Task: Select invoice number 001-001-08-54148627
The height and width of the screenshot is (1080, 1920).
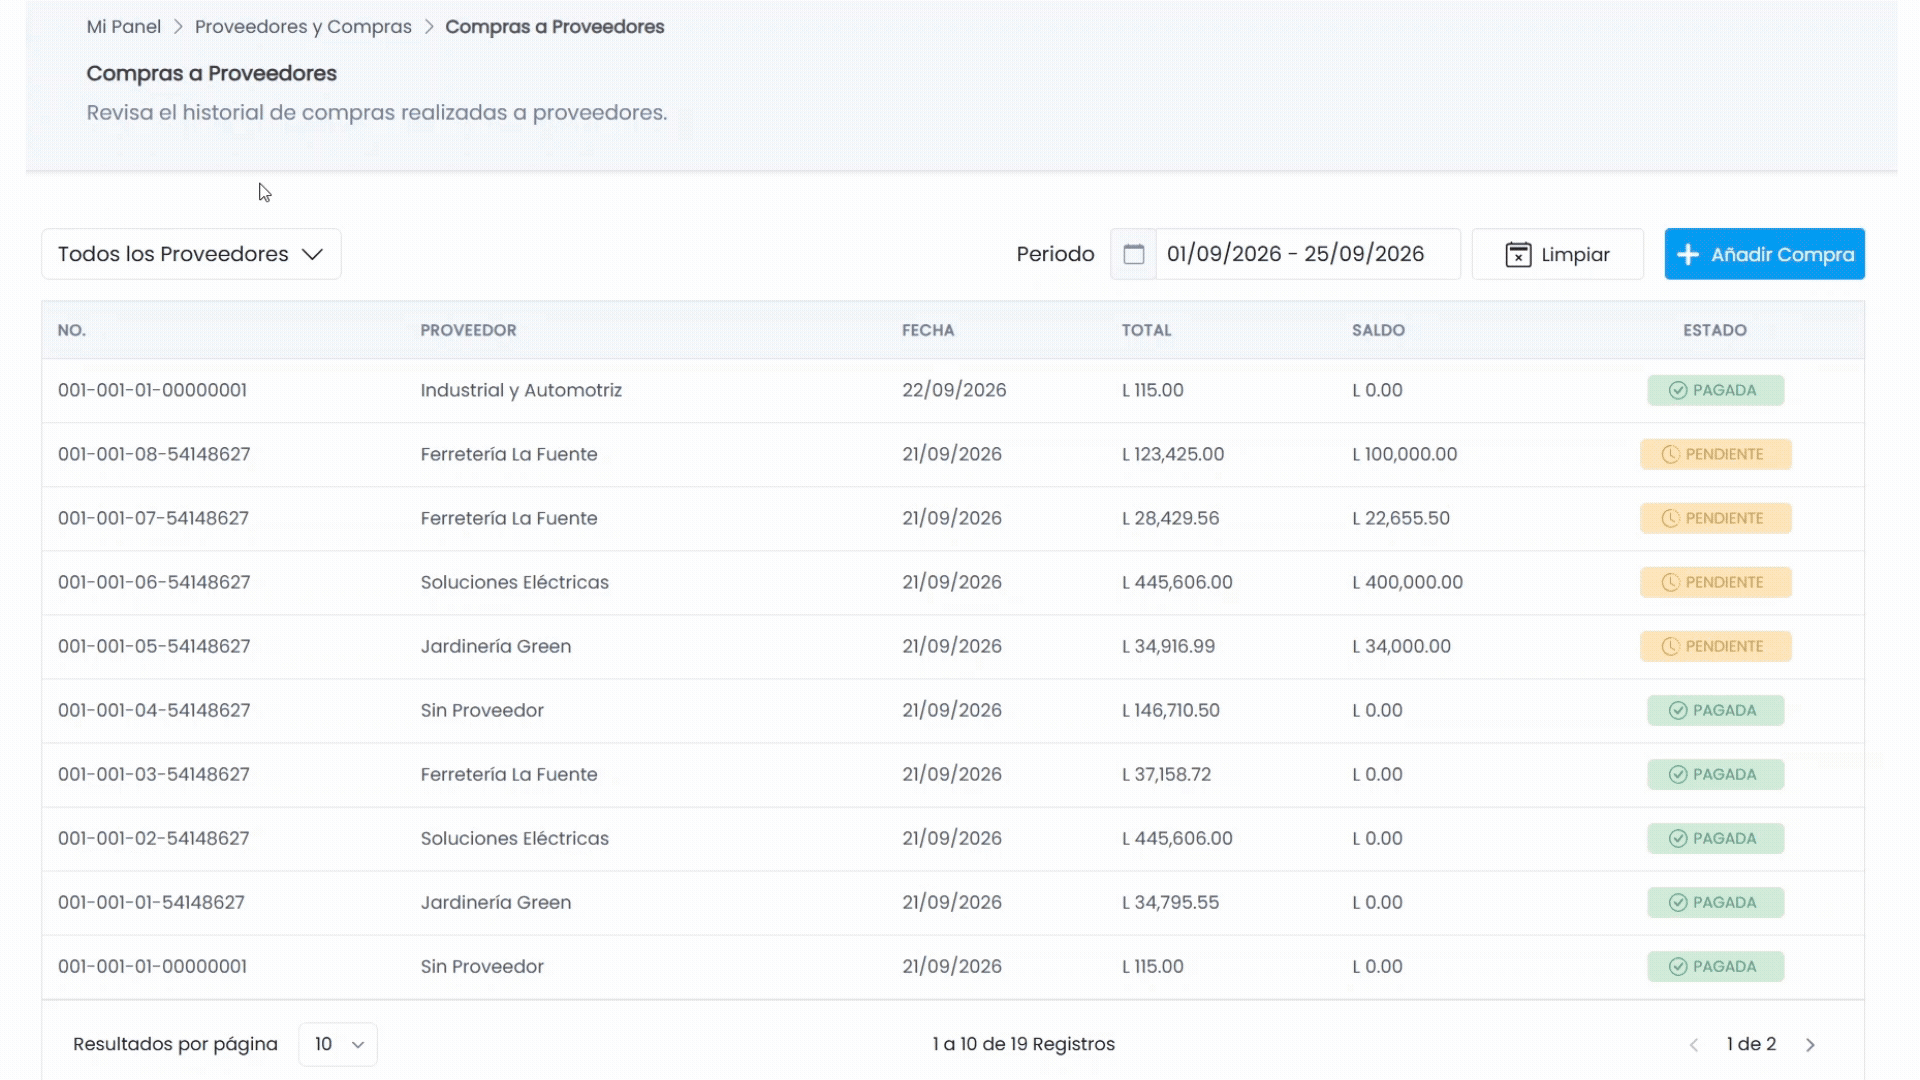Action: pos(154,454)
